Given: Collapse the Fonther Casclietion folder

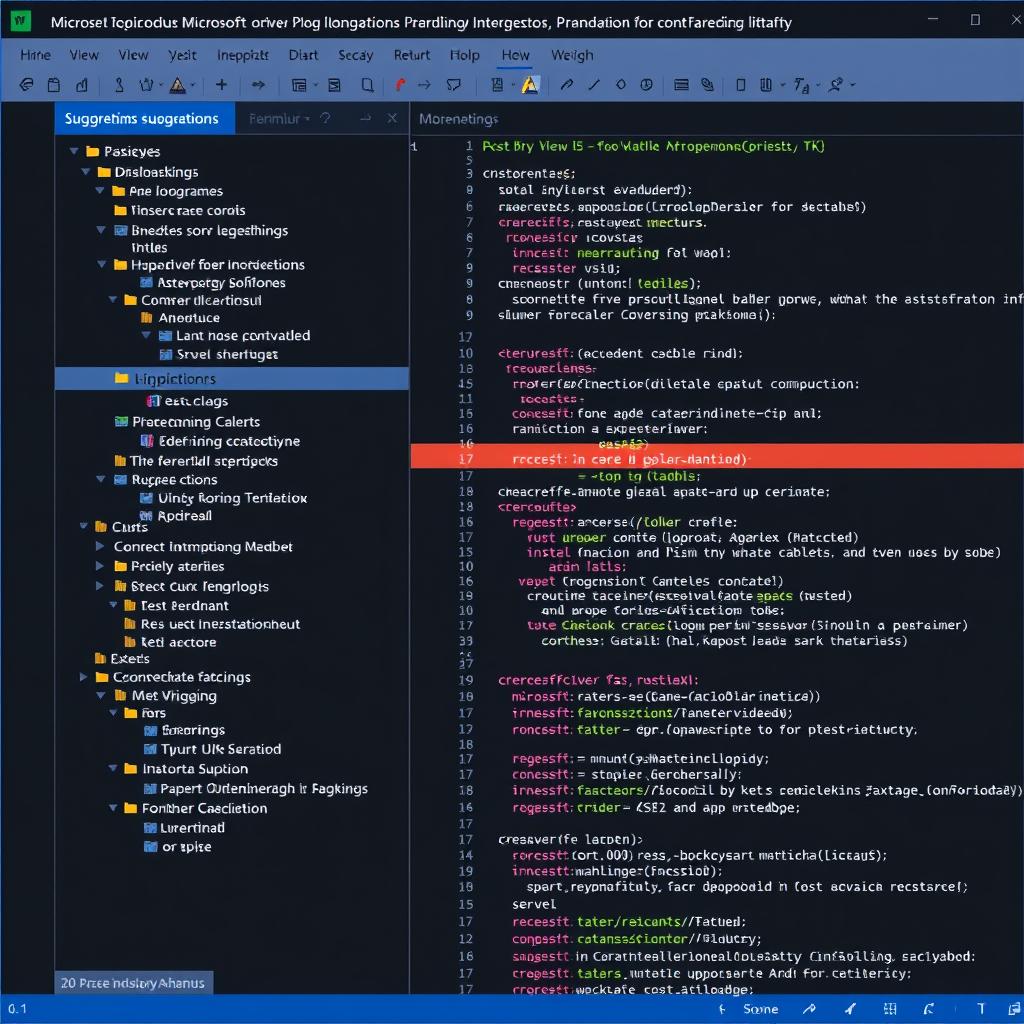Looking at the screenshot, I should pyautogui.click(x=113, y=808).
